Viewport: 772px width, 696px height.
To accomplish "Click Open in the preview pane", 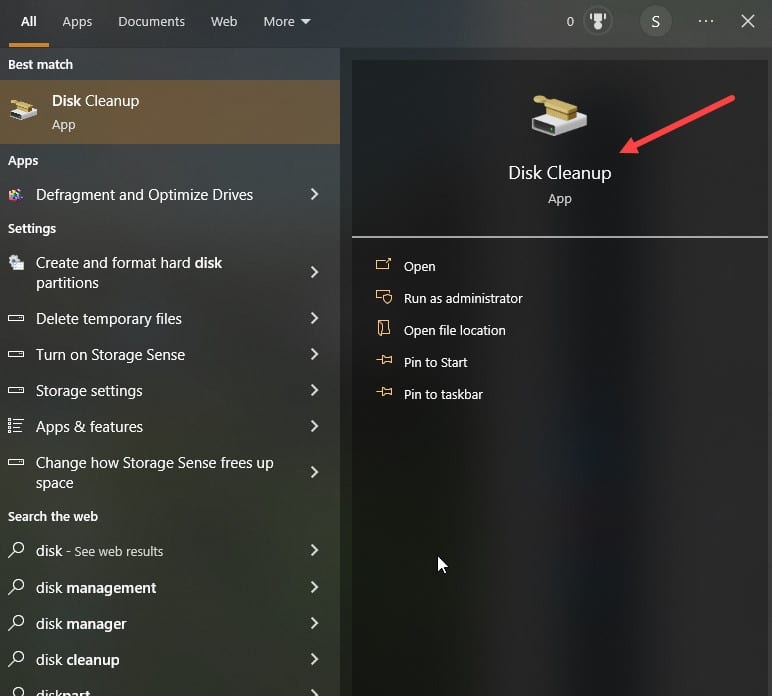I will tap(419, 266).
